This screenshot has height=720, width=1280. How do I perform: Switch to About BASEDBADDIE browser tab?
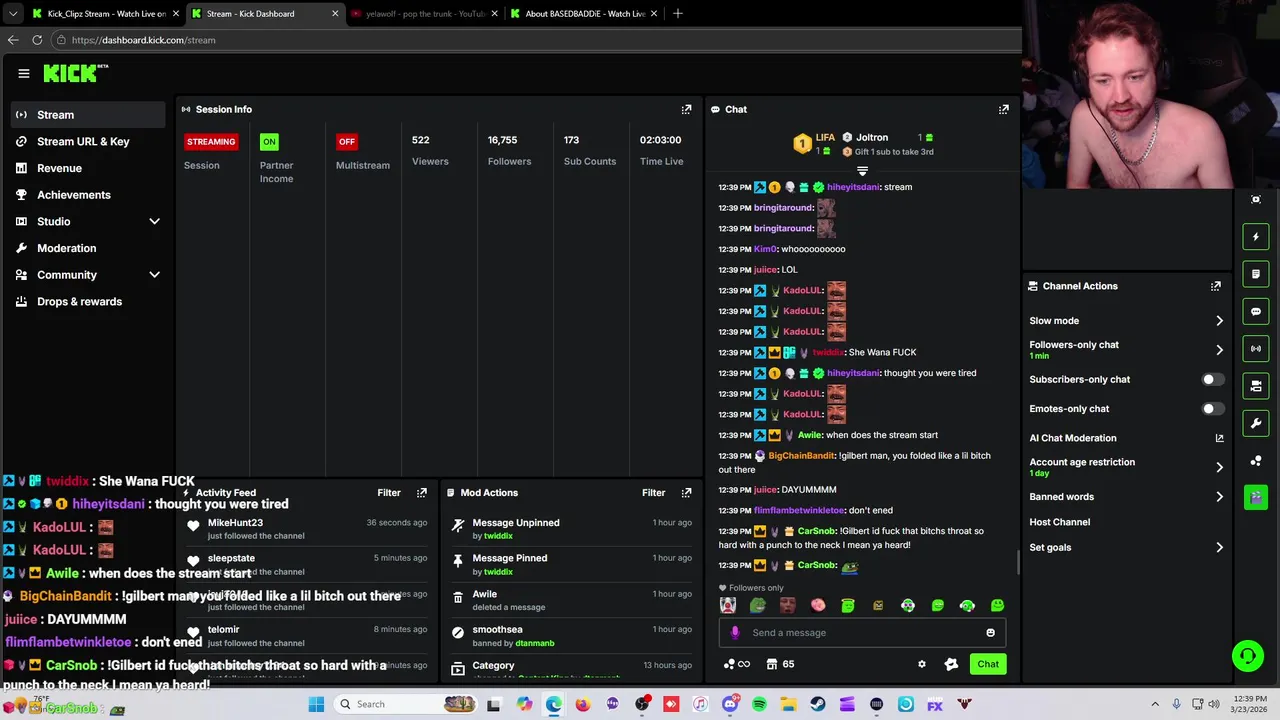pyautogui.click(x=583, y=14)
